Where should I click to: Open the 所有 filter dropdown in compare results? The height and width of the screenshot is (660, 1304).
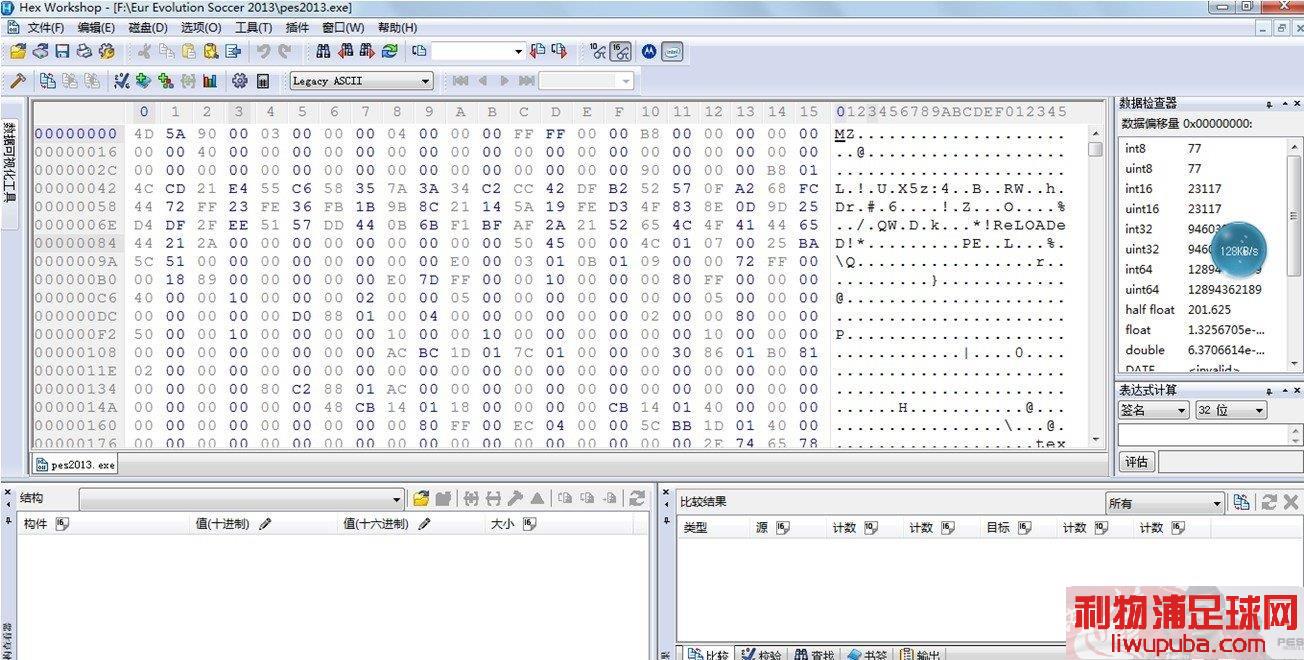(x=1165, y=503)
